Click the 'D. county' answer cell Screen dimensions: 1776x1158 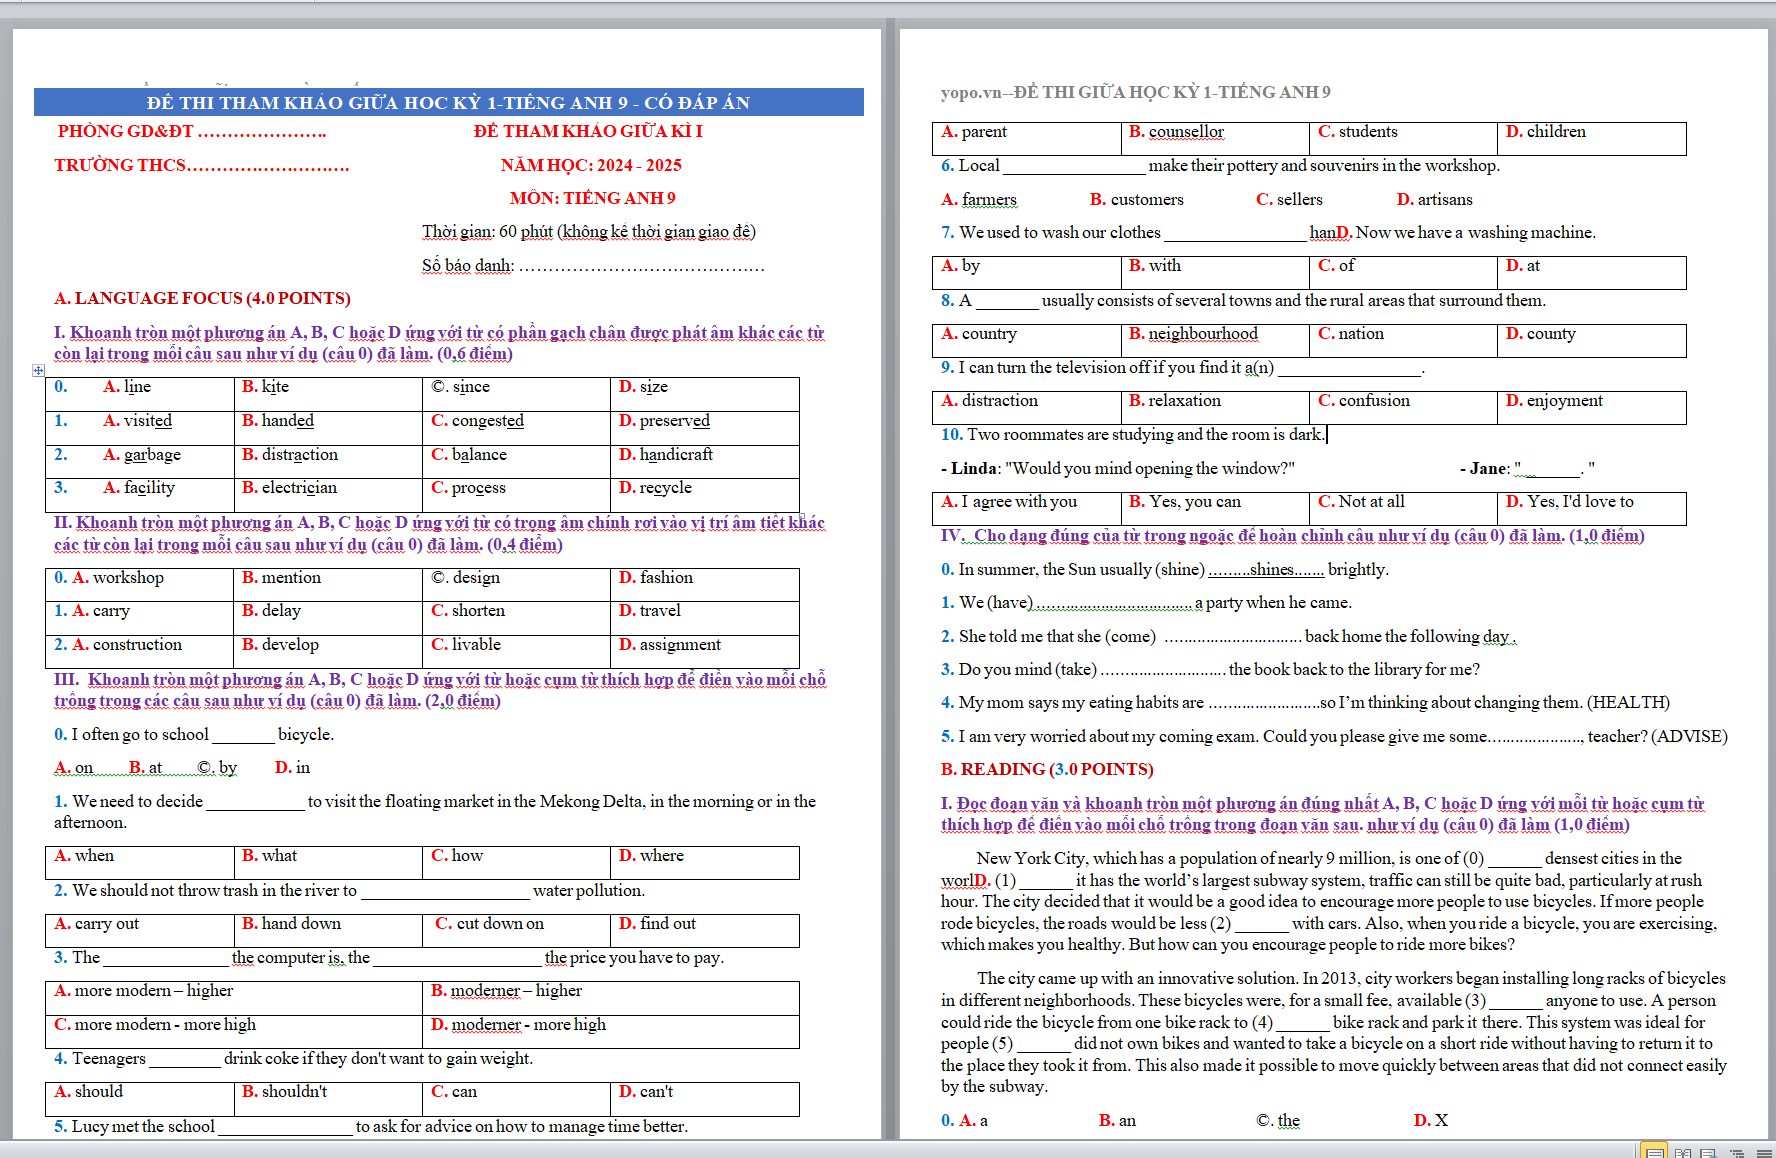1592,341
